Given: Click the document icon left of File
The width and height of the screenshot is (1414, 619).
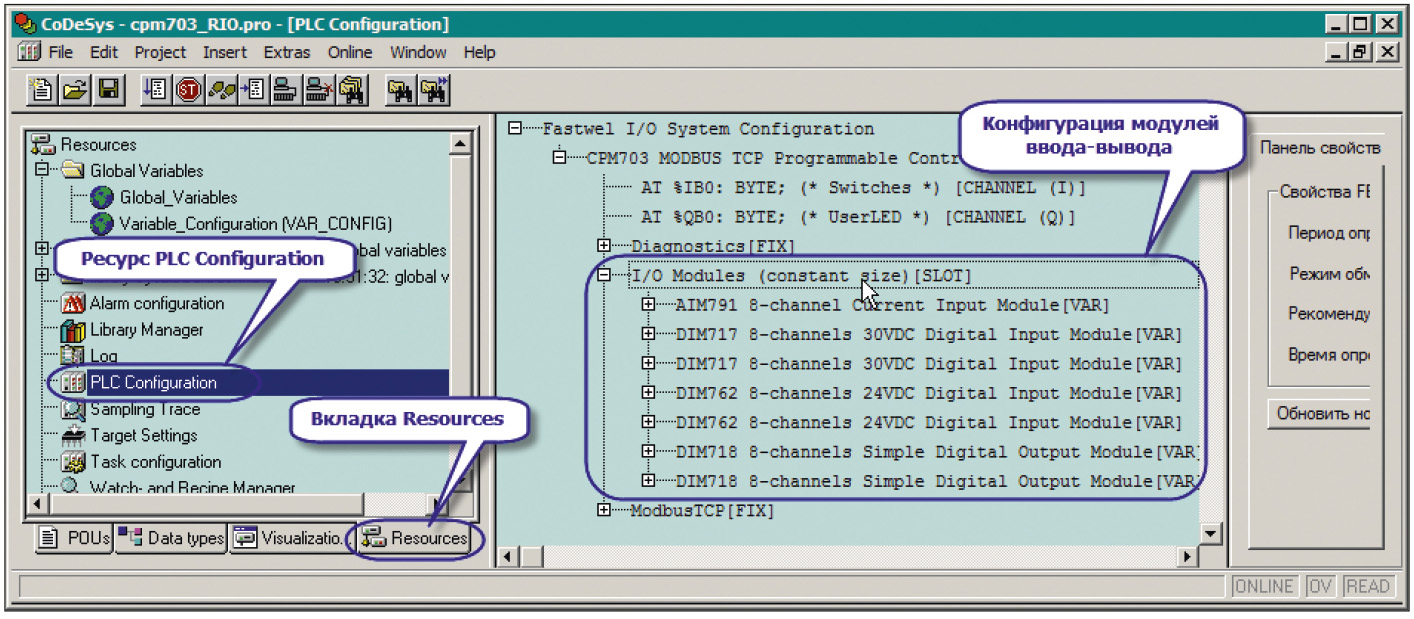Looking at the screenshot, I should click(29, 52).
